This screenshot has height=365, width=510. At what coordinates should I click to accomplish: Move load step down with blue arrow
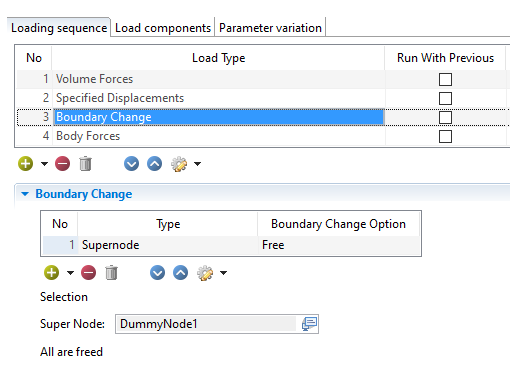(x=131, y=164)
